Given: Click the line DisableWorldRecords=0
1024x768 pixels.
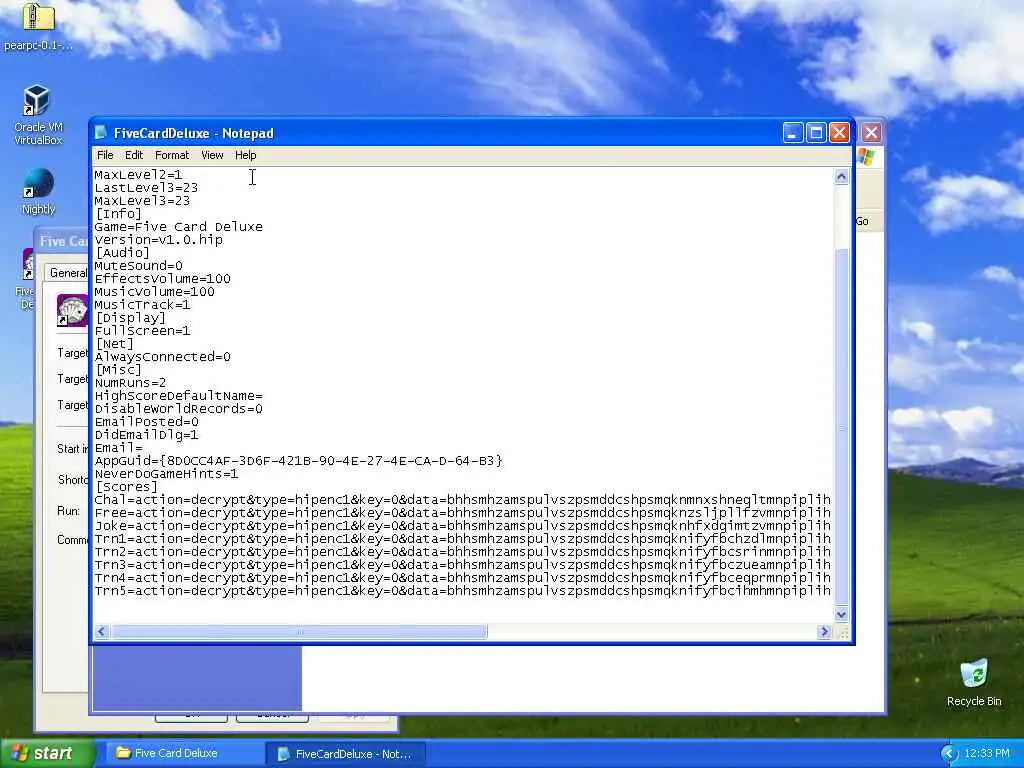Looking at the screenshot, I should pyautogui.click(x=179, y=409).
